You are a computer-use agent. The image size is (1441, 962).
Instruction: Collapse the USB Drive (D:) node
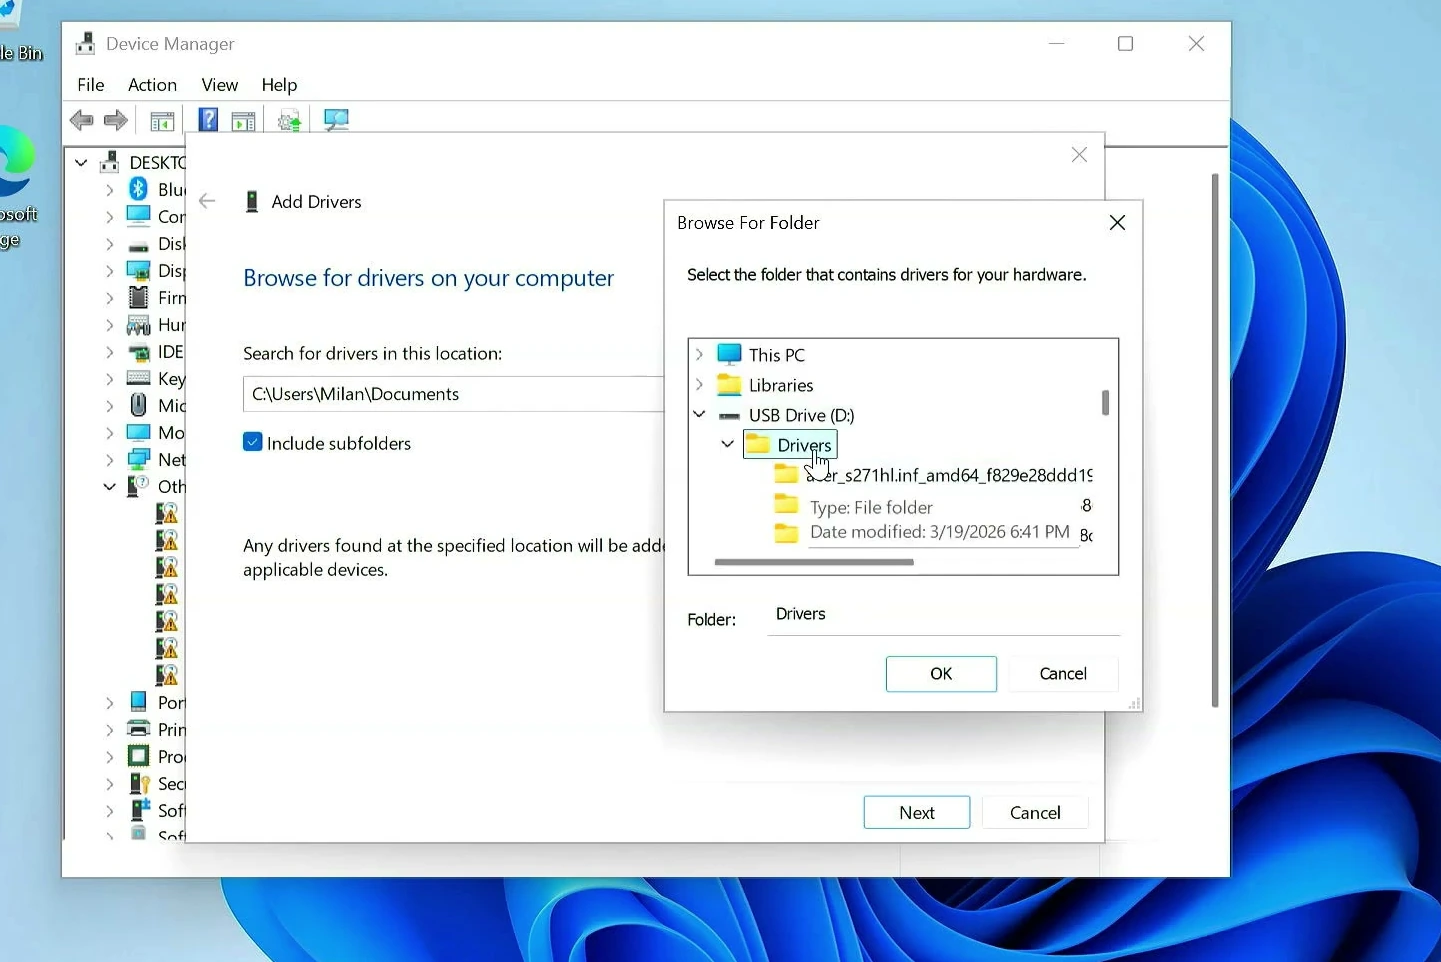click(700, 414)
